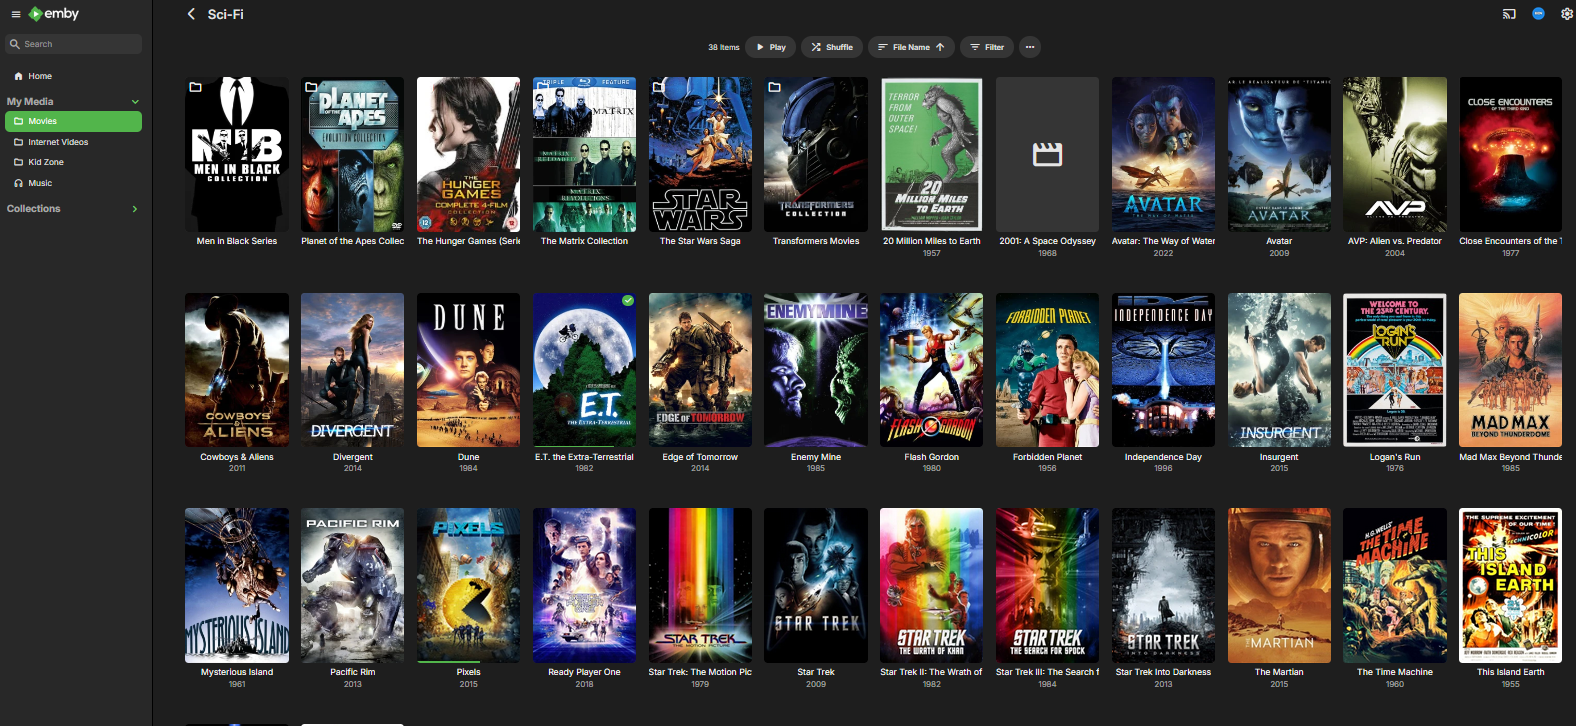Open the settings gear icon
Viewport: 1576px width, 726px height.
1566,14
